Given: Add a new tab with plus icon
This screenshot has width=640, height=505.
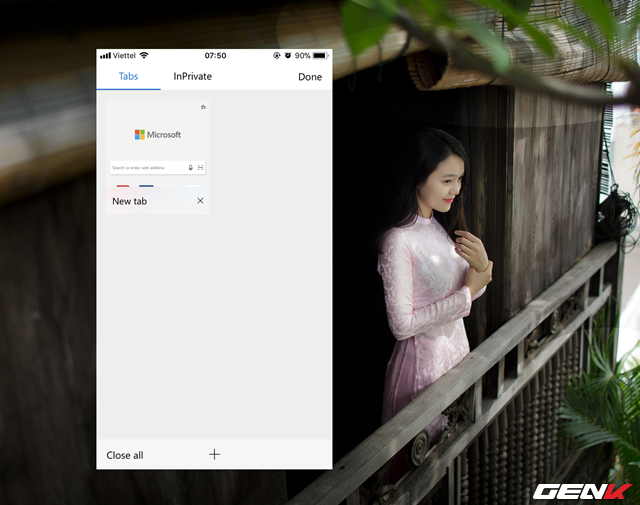Looking at the screenshot, I should [214, 454].
